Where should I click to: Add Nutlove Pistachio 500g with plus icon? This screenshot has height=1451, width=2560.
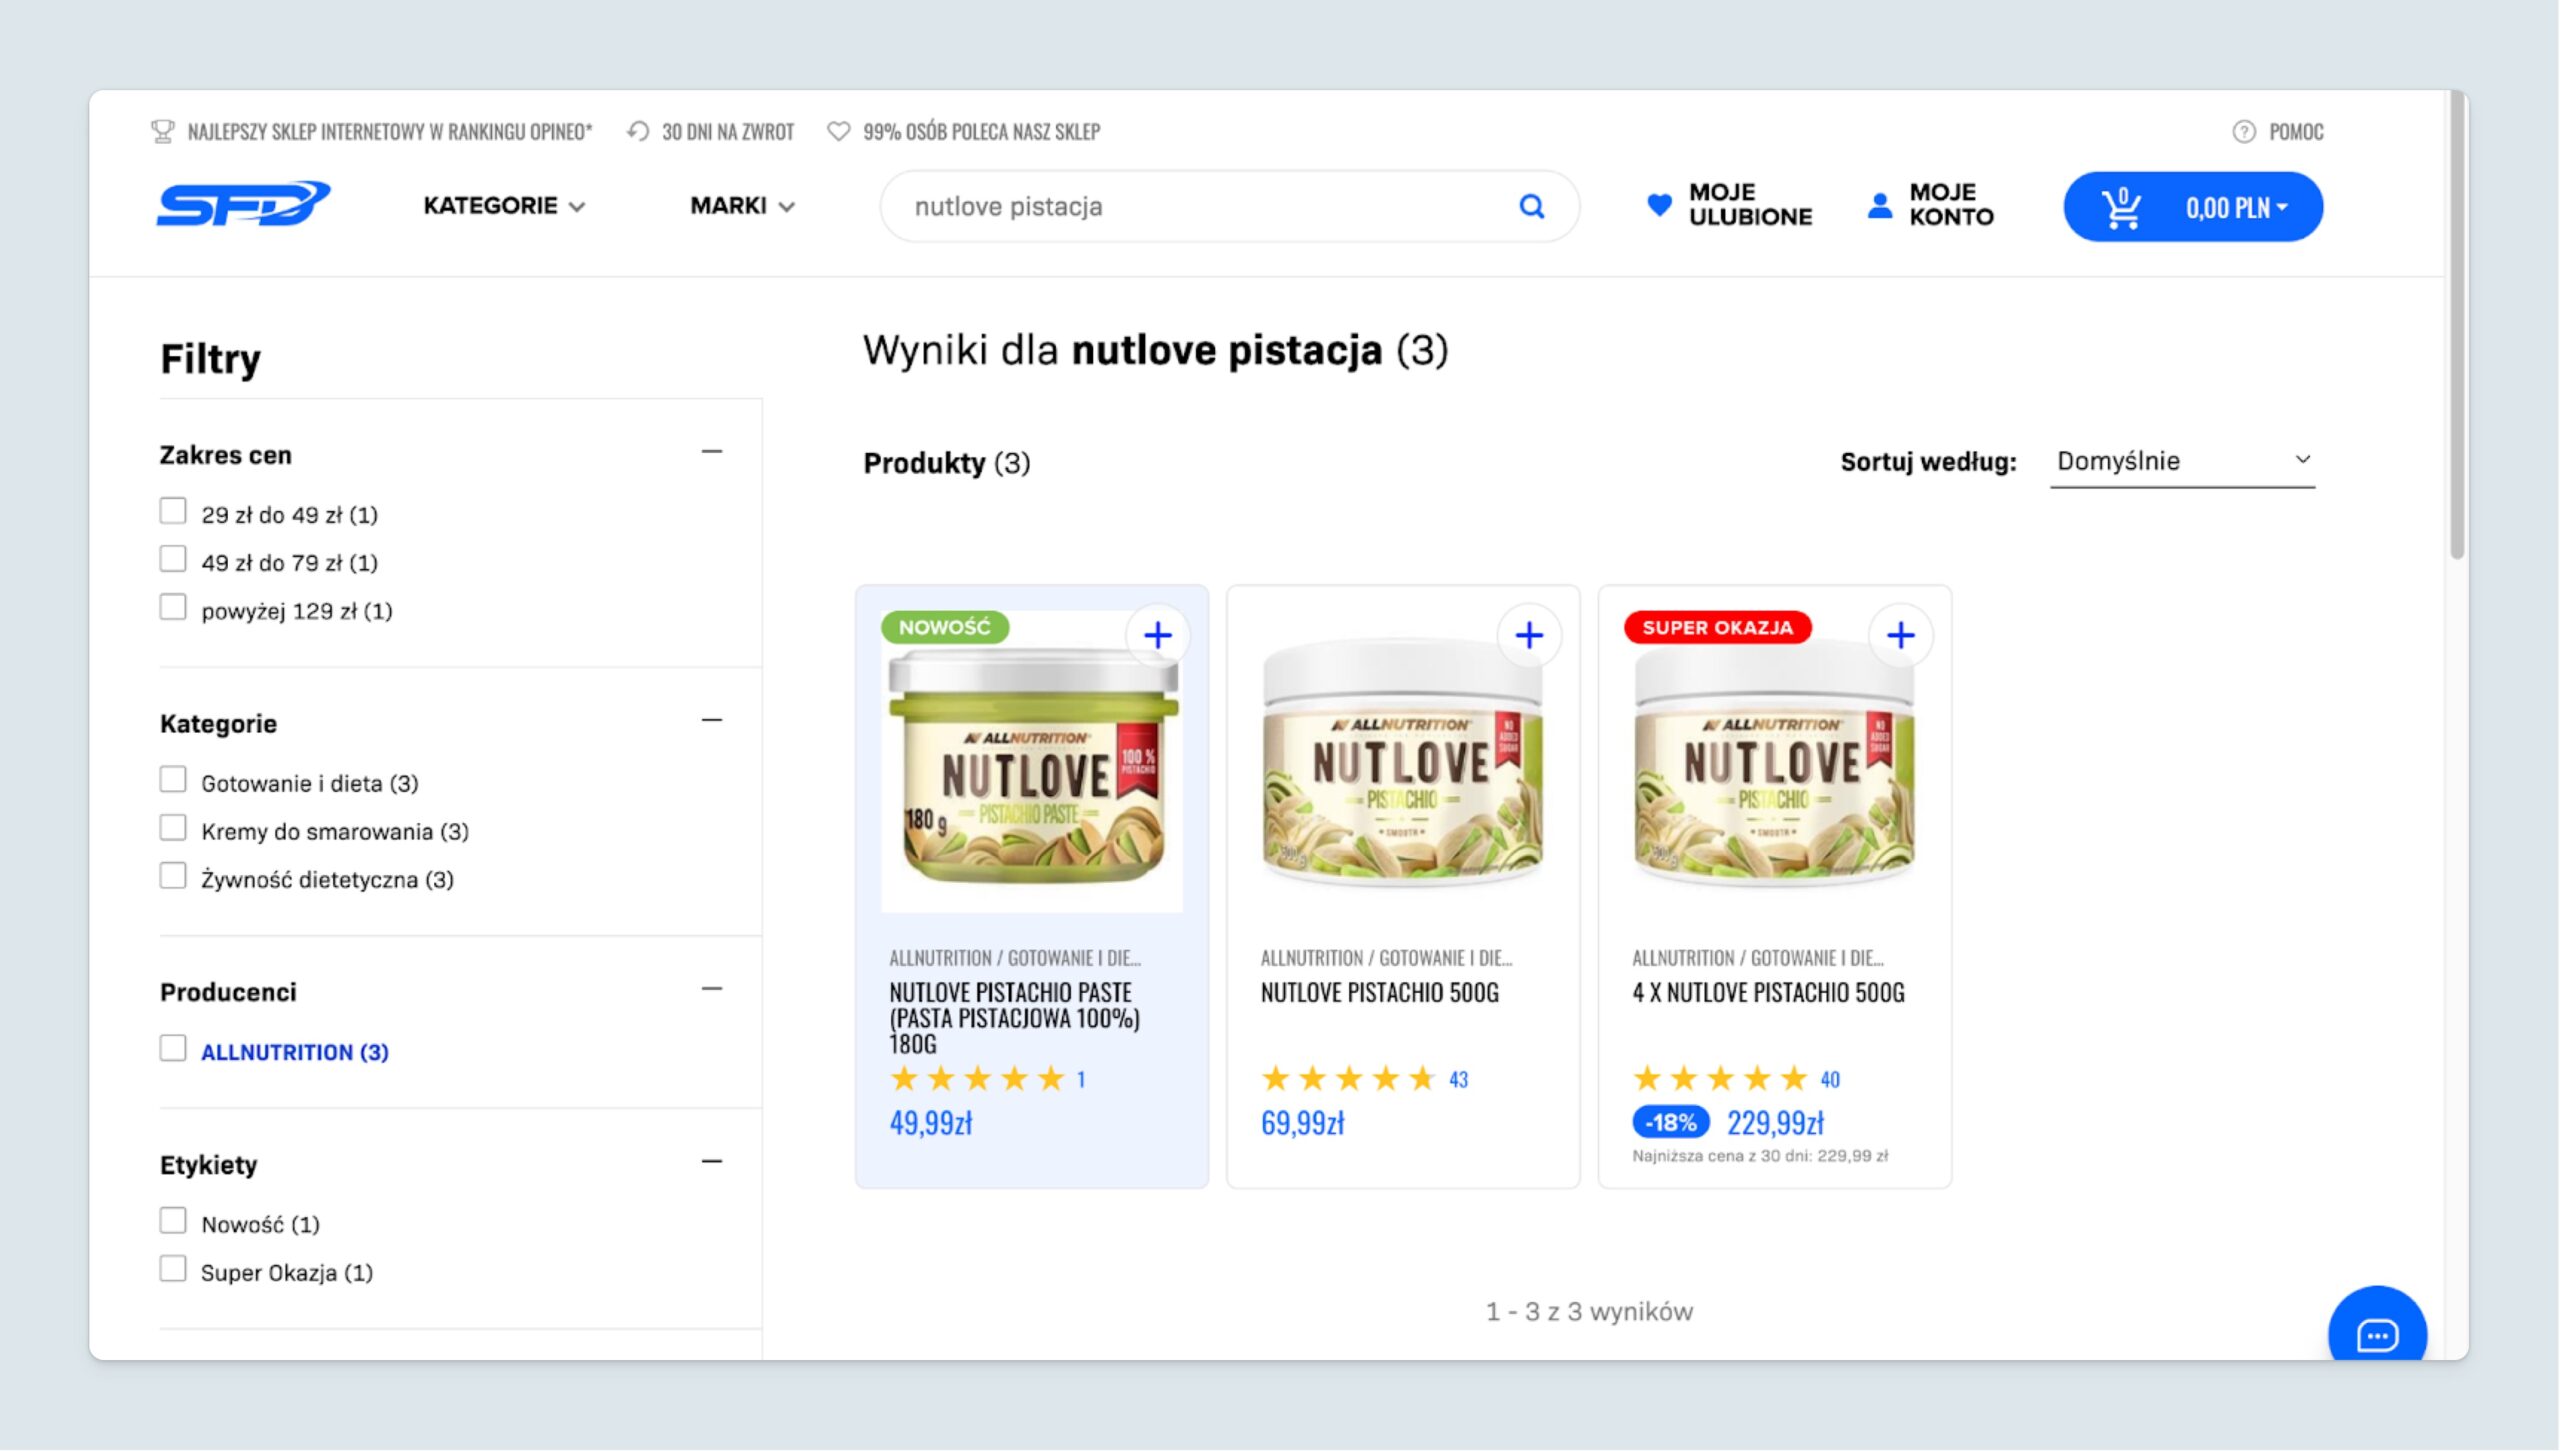(x=1528, y=635)
